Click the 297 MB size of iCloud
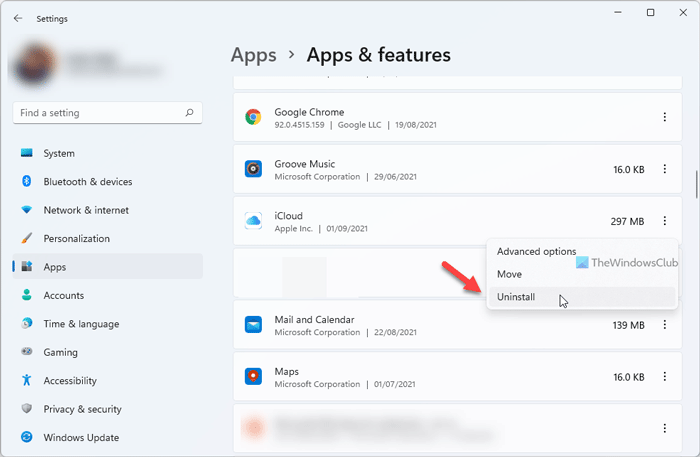The height and width of the screenshot is (457, 700). pos(627,221)
